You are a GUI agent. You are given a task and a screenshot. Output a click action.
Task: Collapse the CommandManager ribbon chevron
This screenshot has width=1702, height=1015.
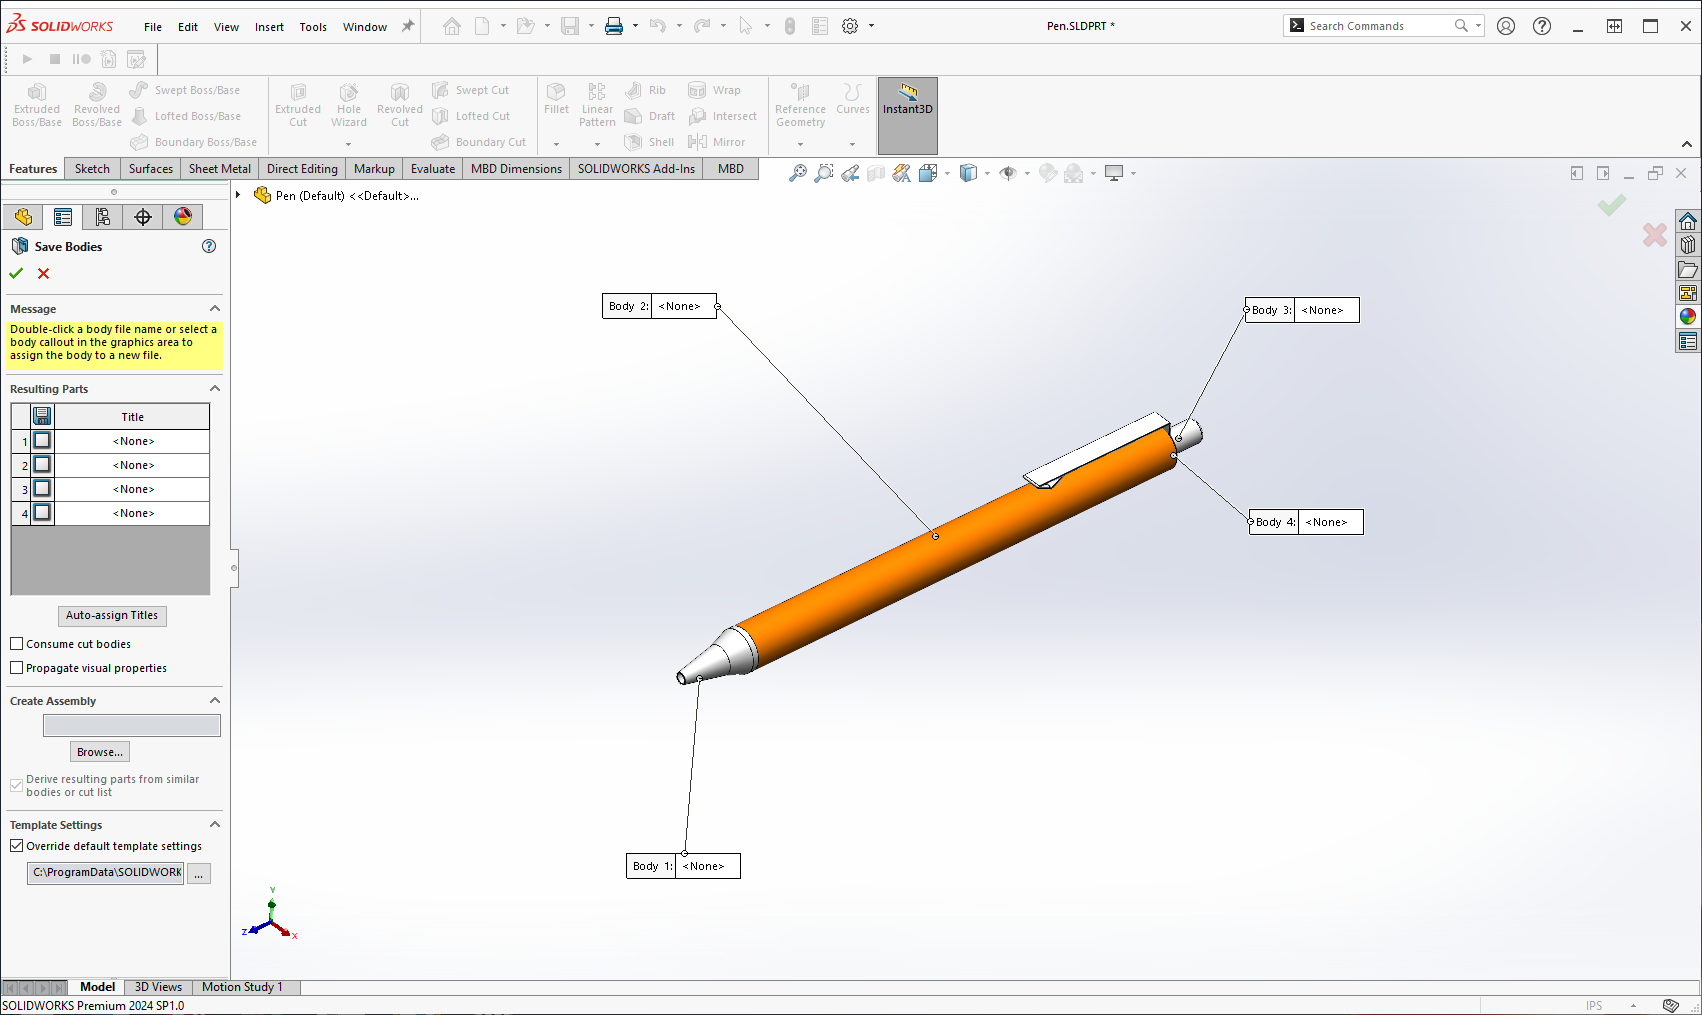[1687, 145]
